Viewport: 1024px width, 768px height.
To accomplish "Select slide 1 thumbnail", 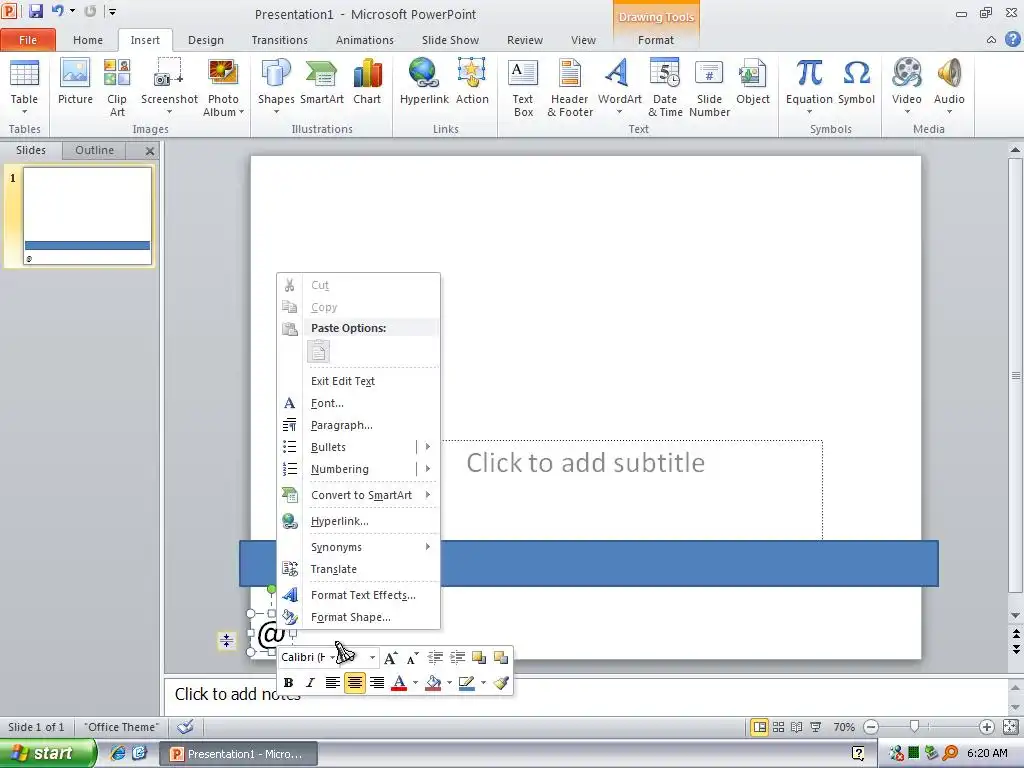I will 88,216.
